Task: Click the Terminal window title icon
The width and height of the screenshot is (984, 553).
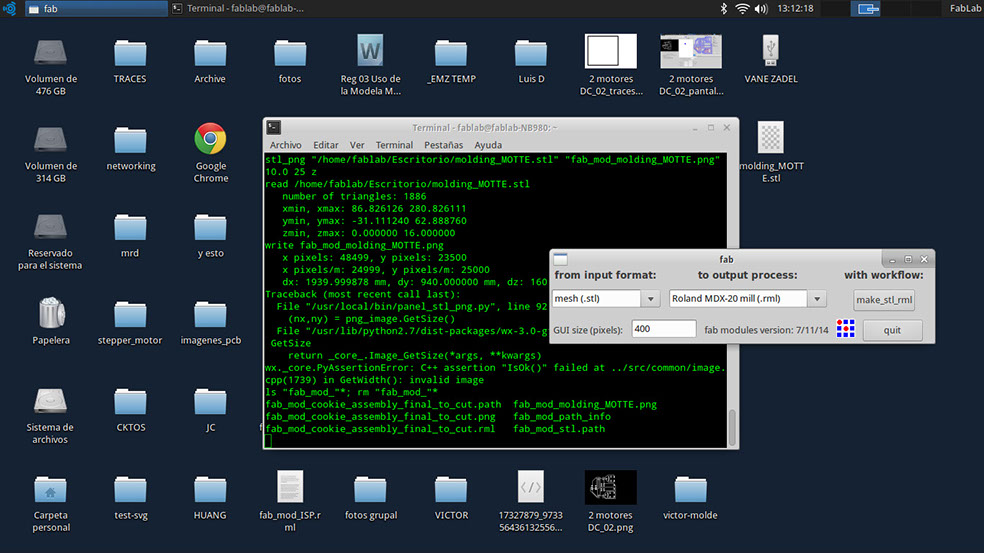Action: coord(274,127)
